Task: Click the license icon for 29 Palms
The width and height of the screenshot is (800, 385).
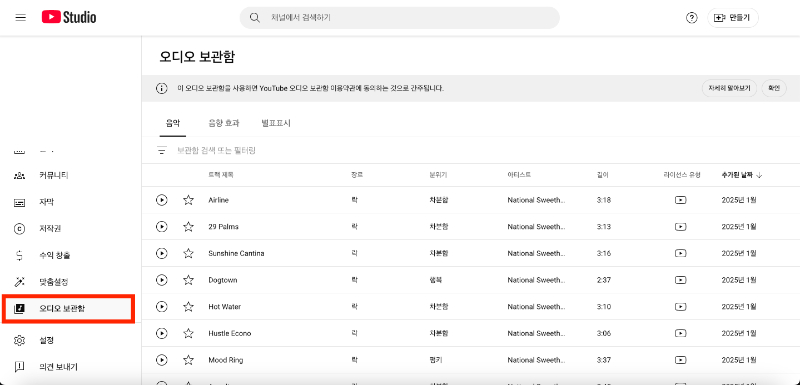Action: [x=680, y=226]
